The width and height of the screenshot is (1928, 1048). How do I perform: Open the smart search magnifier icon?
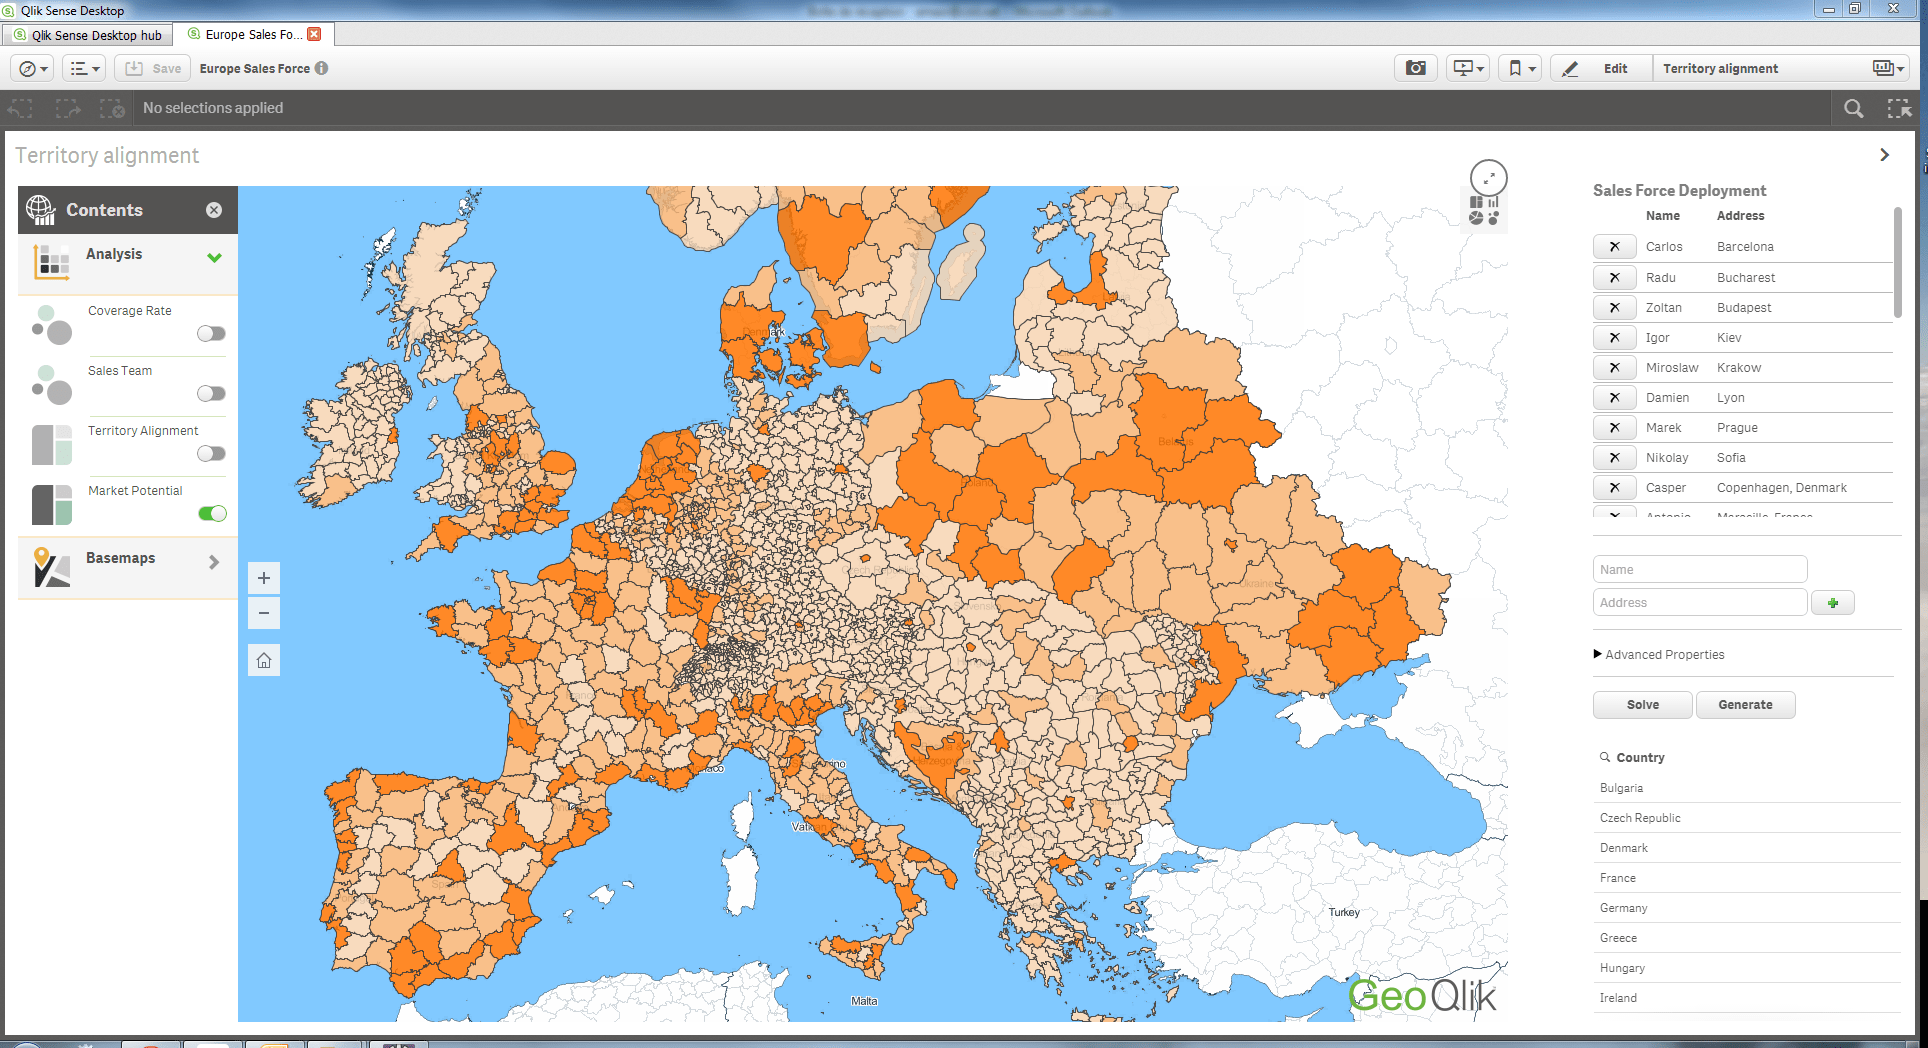point(1854,108)
